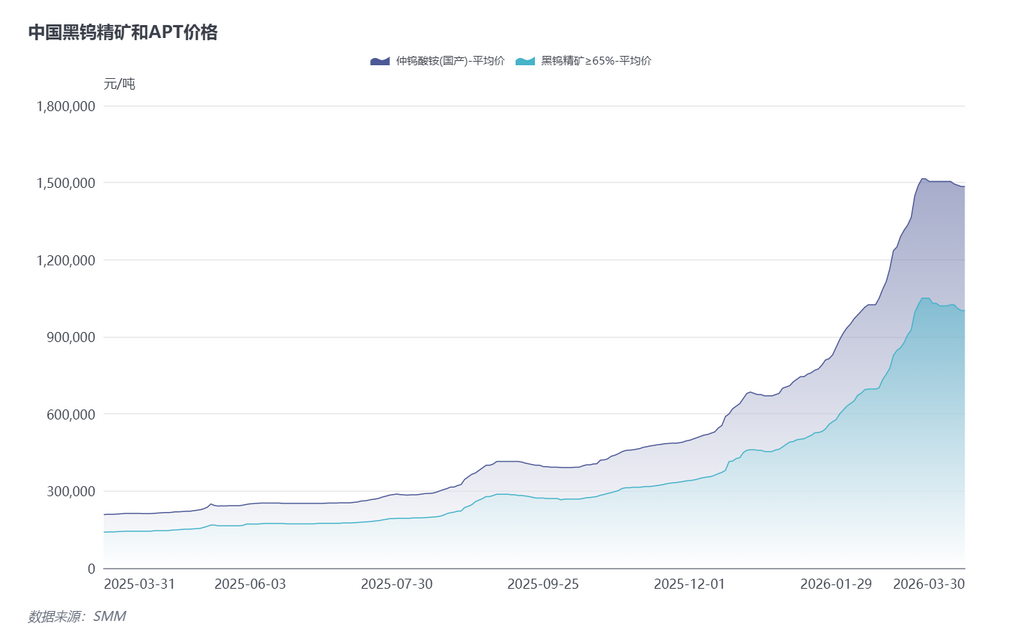Select the 2025-09-25 date label

pos(543,584)
